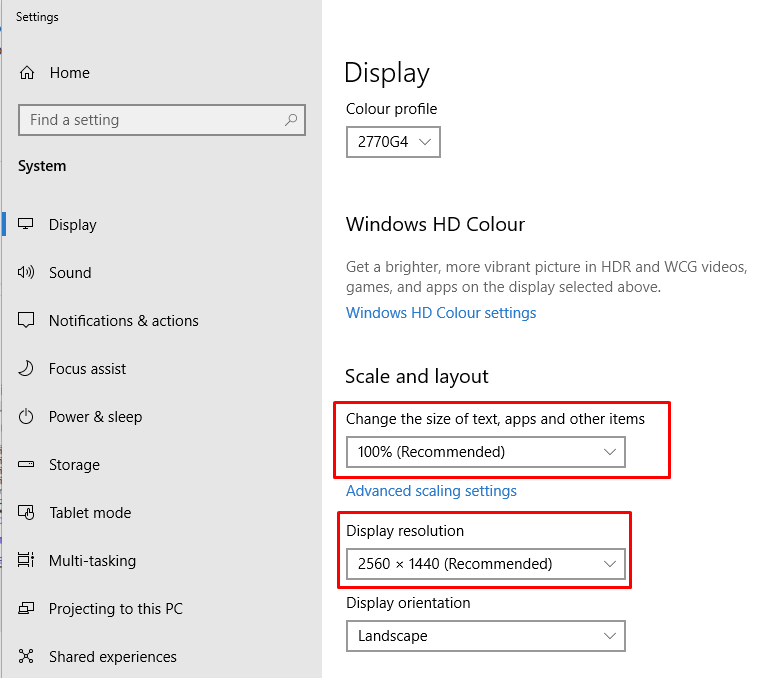Image resolution: width=766 pixels, height=678 pixels.
Task: Click the Notifications & actions speech bubble icon
Action: pos(26,320)
